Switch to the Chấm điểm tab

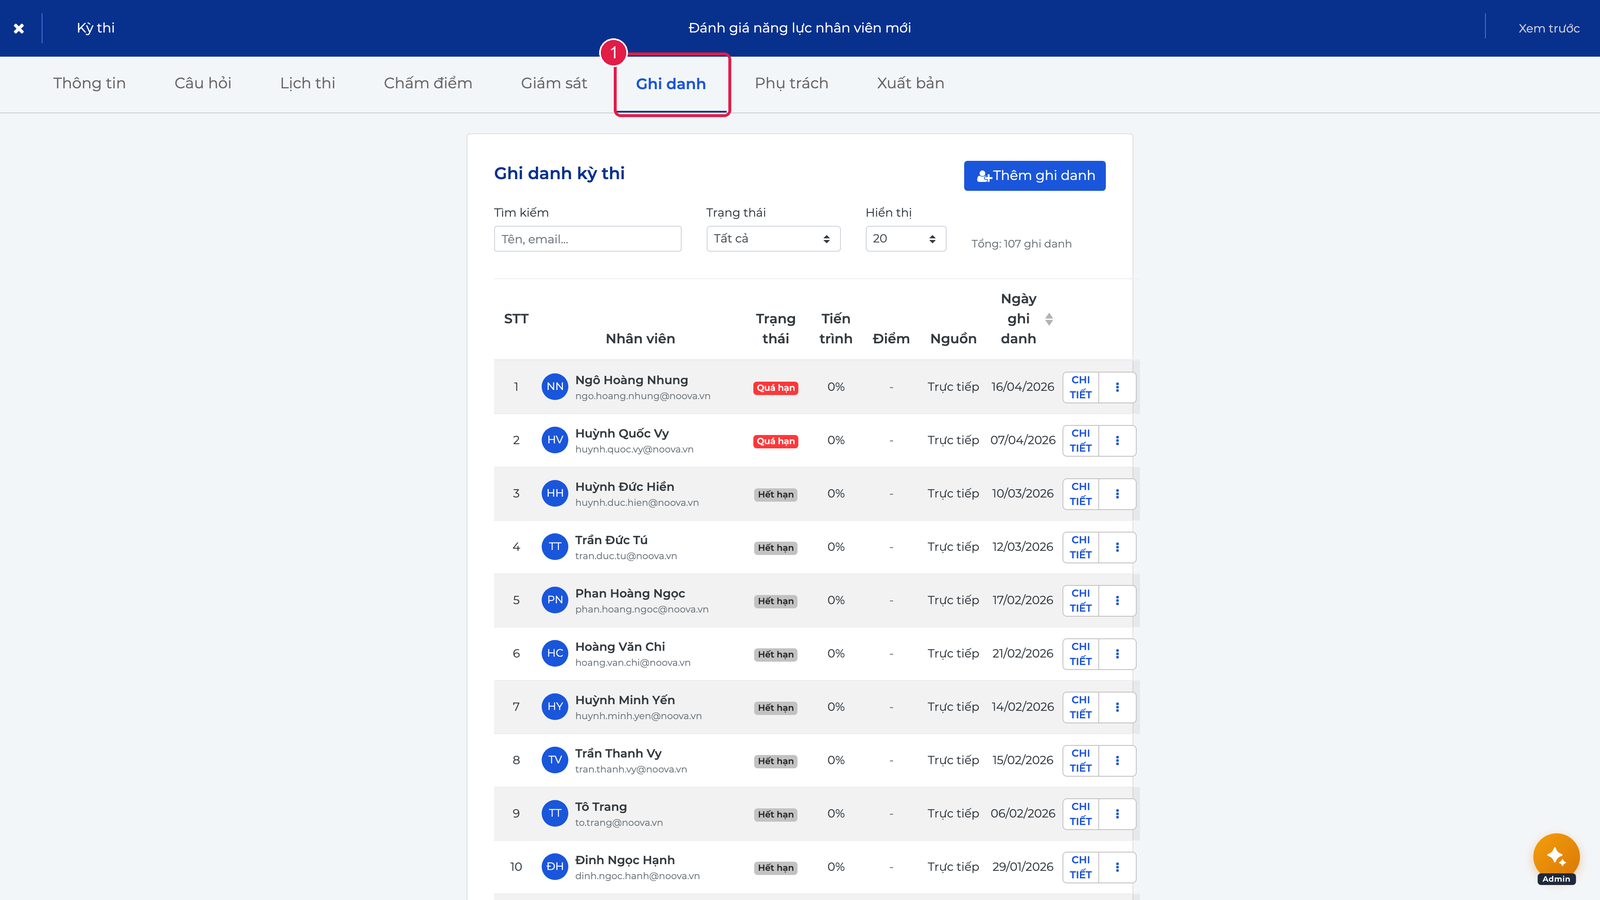(x=428, y=83)
